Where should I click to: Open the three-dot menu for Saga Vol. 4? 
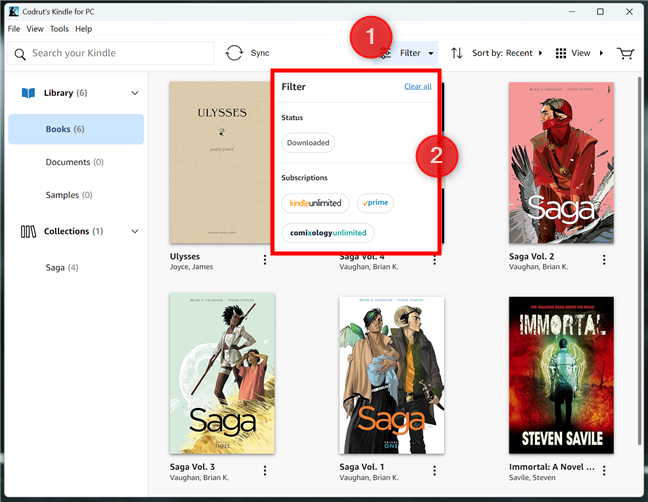point(434,260)
